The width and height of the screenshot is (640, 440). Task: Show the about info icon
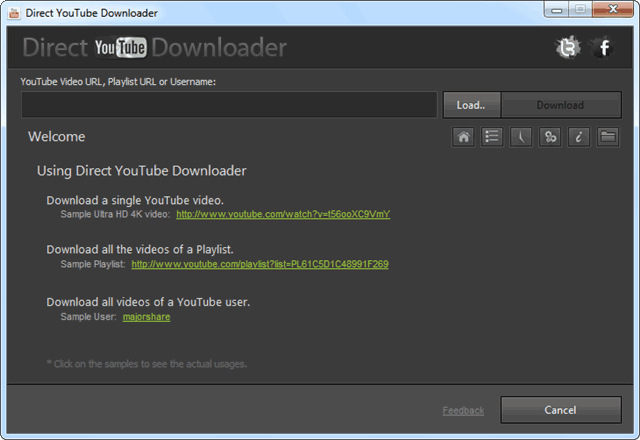pyautogui.click(x=579, y=137)
